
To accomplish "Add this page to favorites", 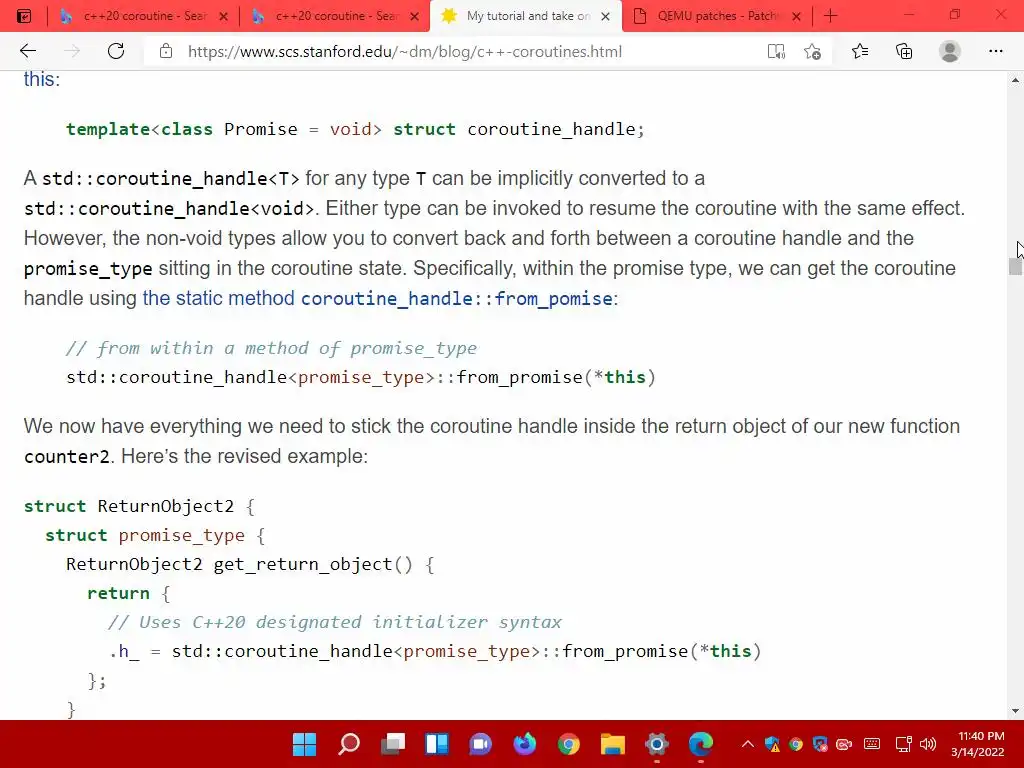I will pyautogui.click(x=812, y=51).
